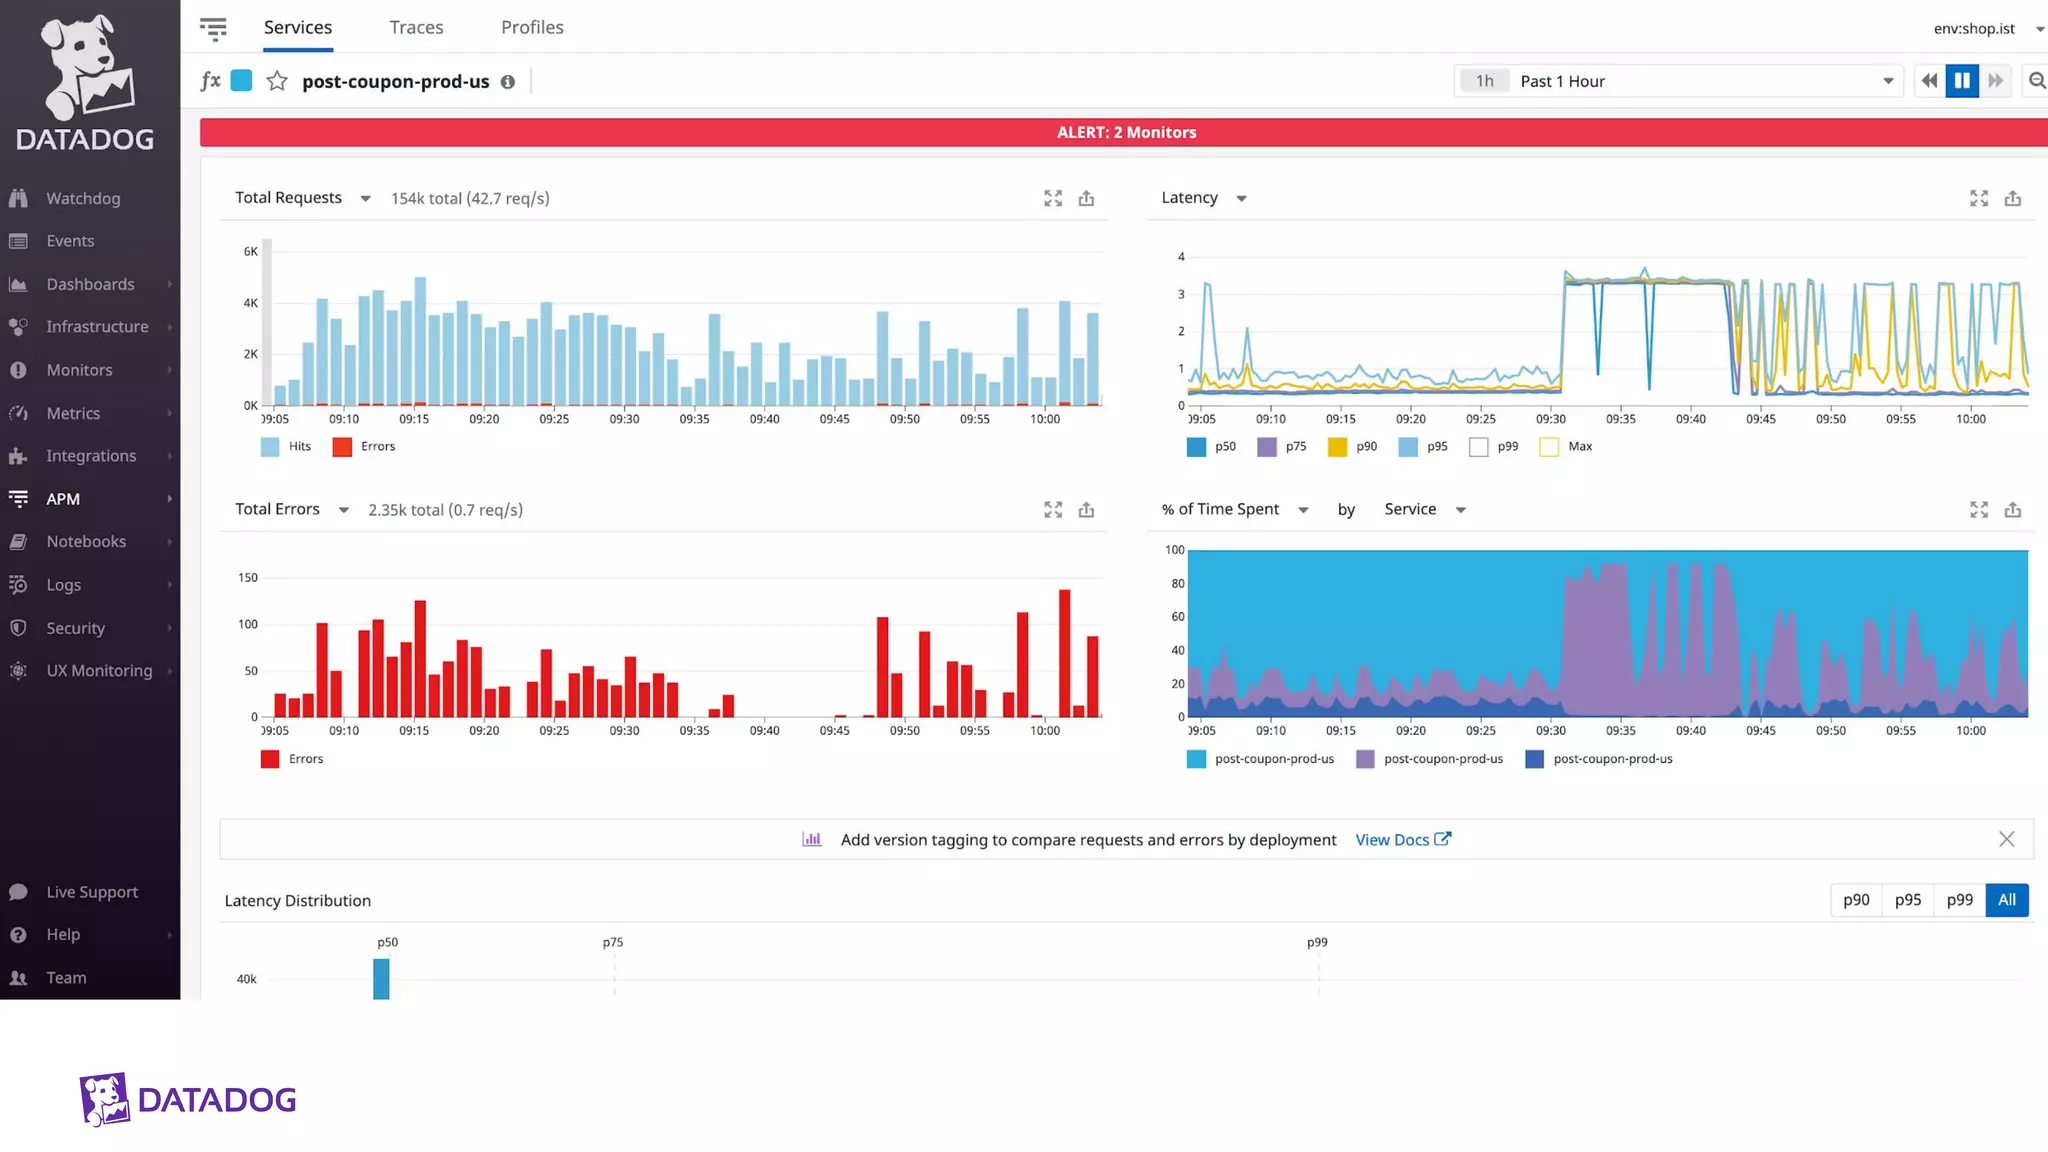This screenshot has height=1152, width=2048.
Task: Select the p95 latency distribution filter
Action: 1908,900
